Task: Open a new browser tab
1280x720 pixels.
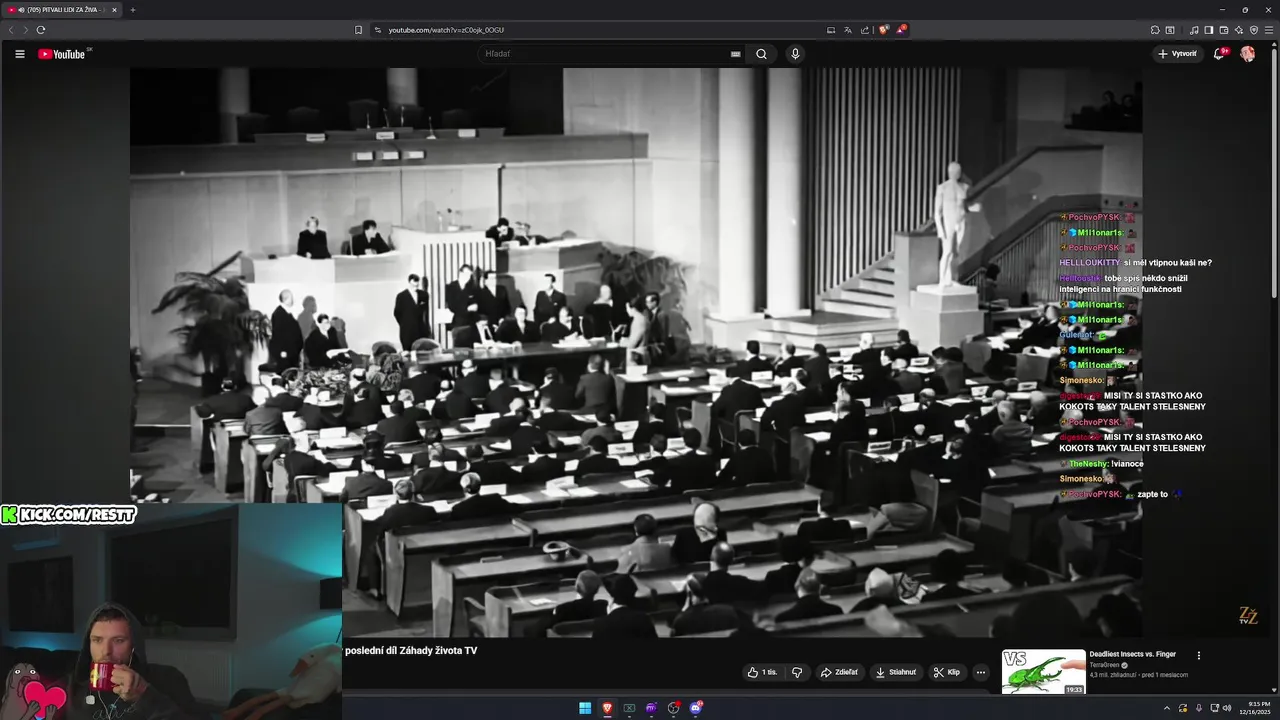Action: pos(132,10)
